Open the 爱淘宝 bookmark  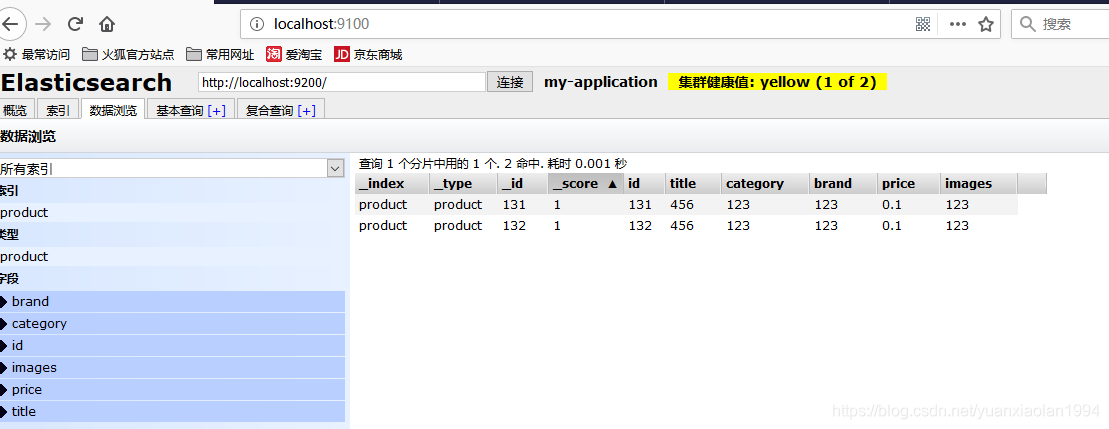click(293, 54)
